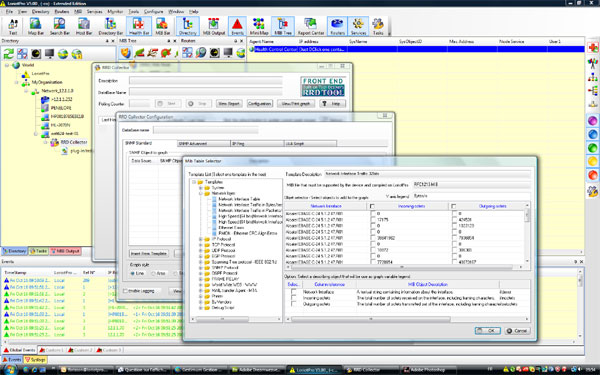Open the Configure menu
The image size is (600, 375).
pyautogui.click(x=153, y=11)
